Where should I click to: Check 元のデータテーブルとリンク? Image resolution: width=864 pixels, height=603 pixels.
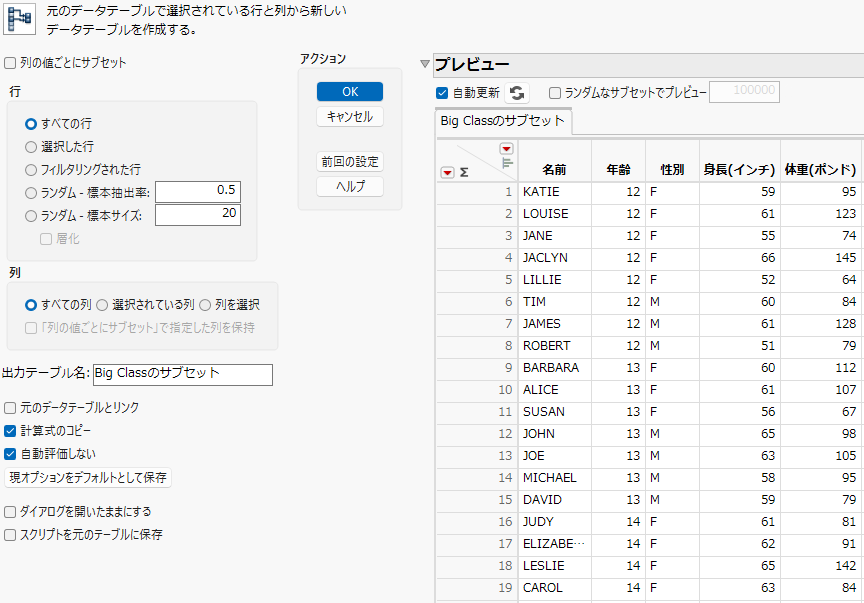tap(10, 408)
